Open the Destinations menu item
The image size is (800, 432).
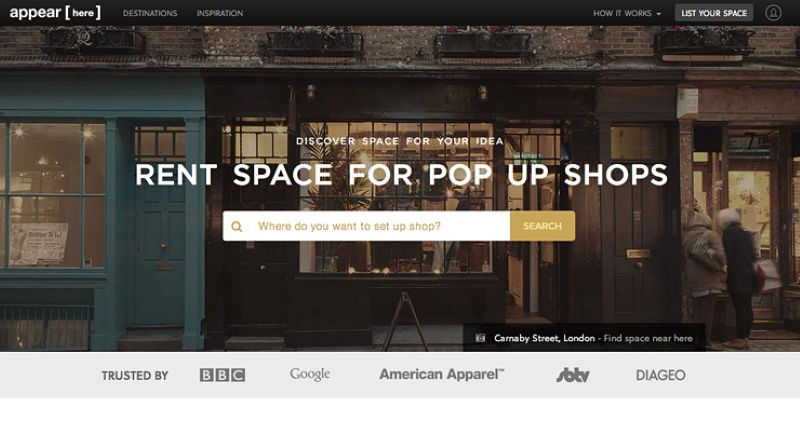click(x=150, y=13)
